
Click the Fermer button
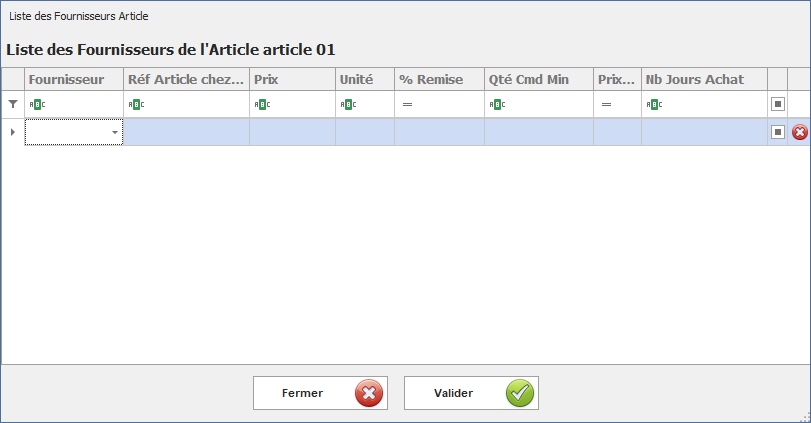tap(320, 393)
